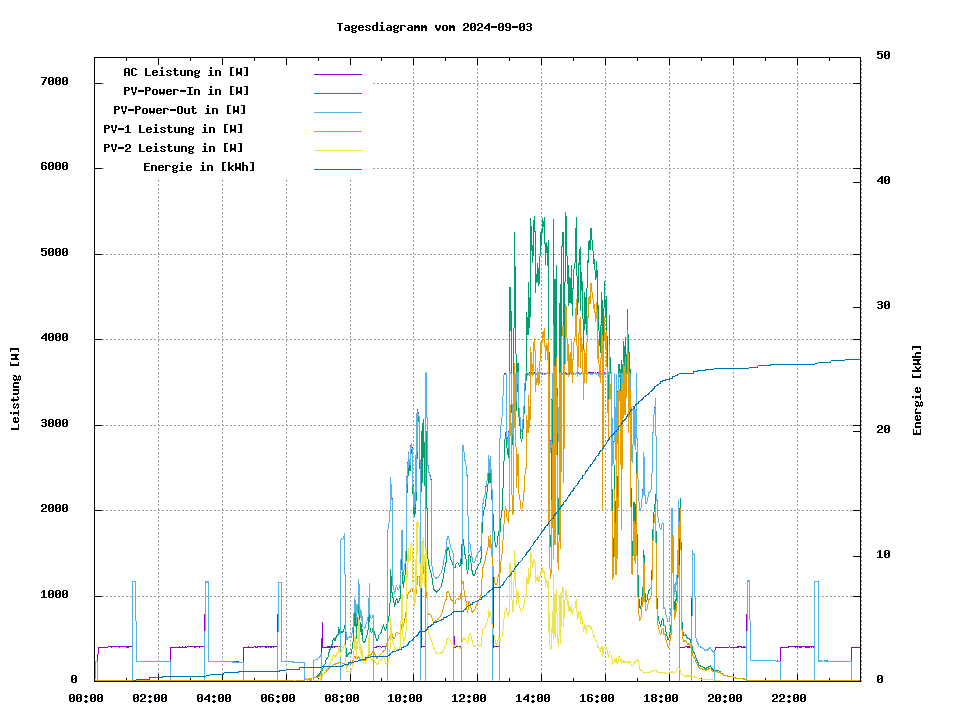Click the PV-1 Leistung legend label
Viewport: 960px width, 720px height.
tap(173, 129)
